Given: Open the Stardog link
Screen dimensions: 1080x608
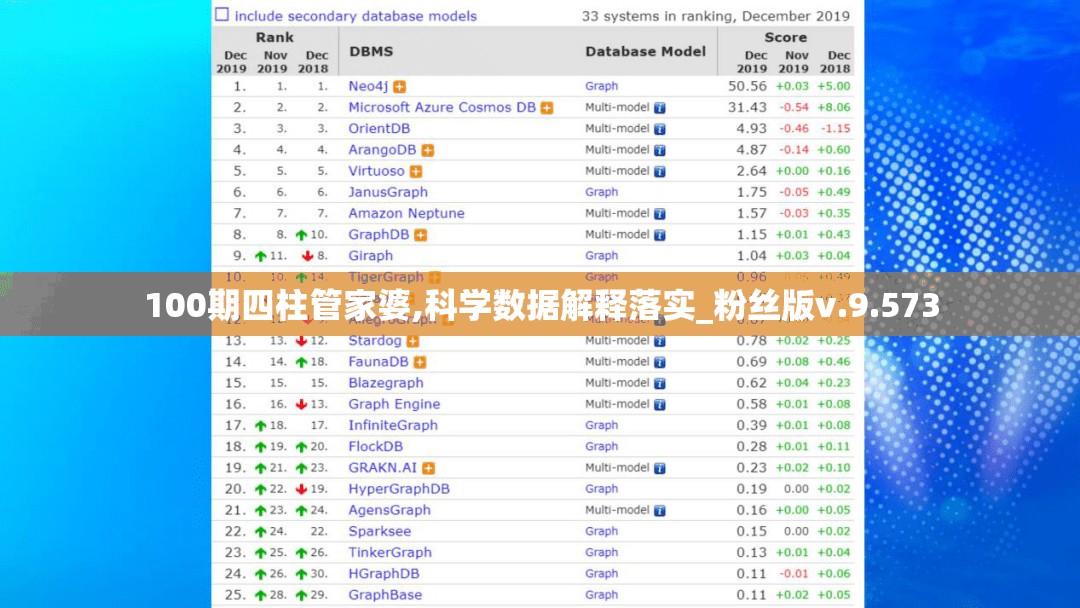Looking at the screenshot, I should [x=375, y=341].
